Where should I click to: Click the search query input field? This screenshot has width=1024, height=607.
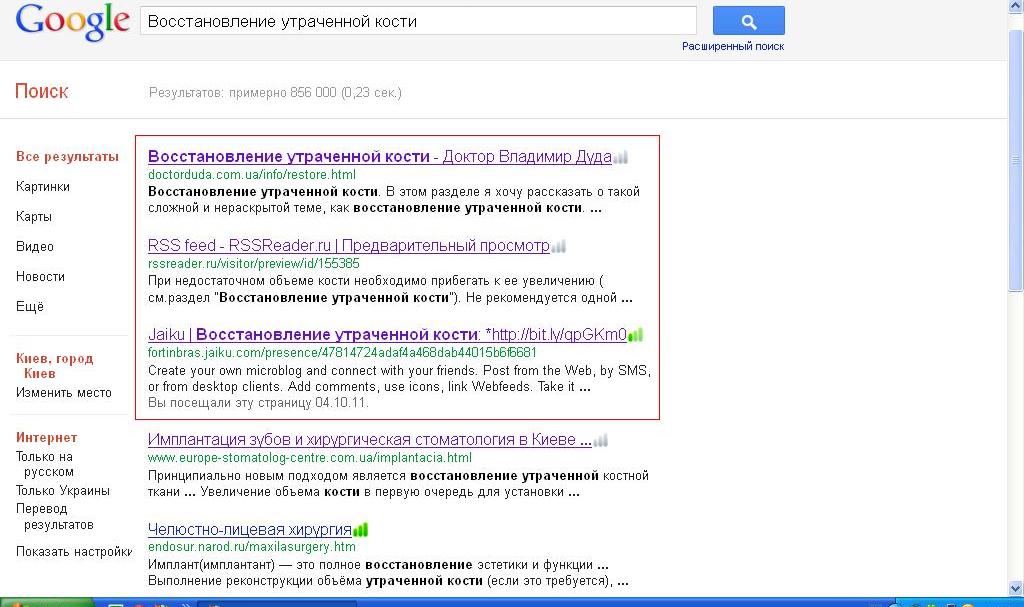coord(418,21)
